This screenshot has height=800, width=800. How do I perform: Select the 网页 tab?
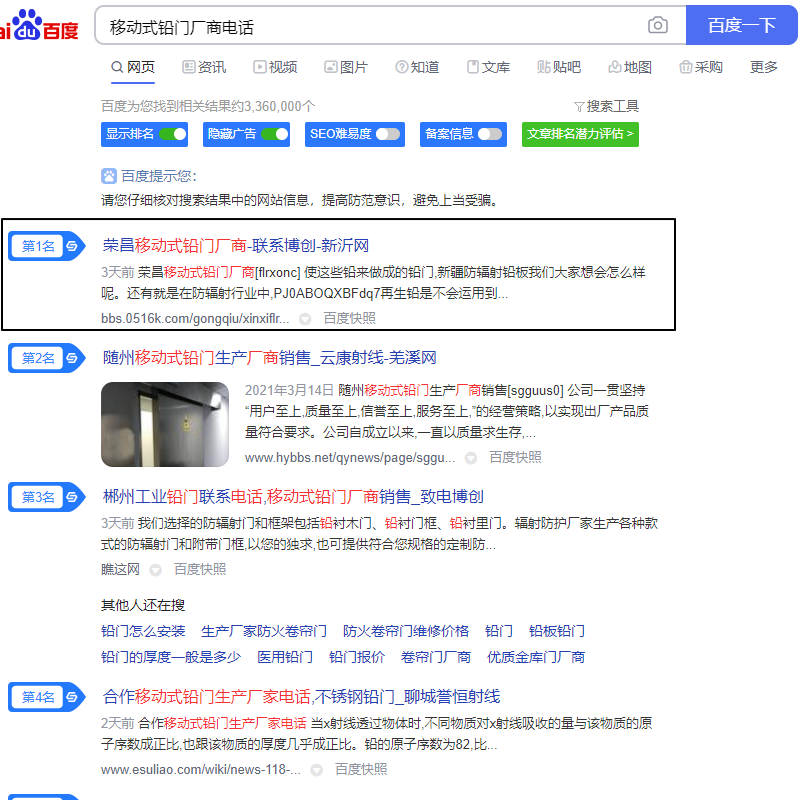[x=133, y=67]
